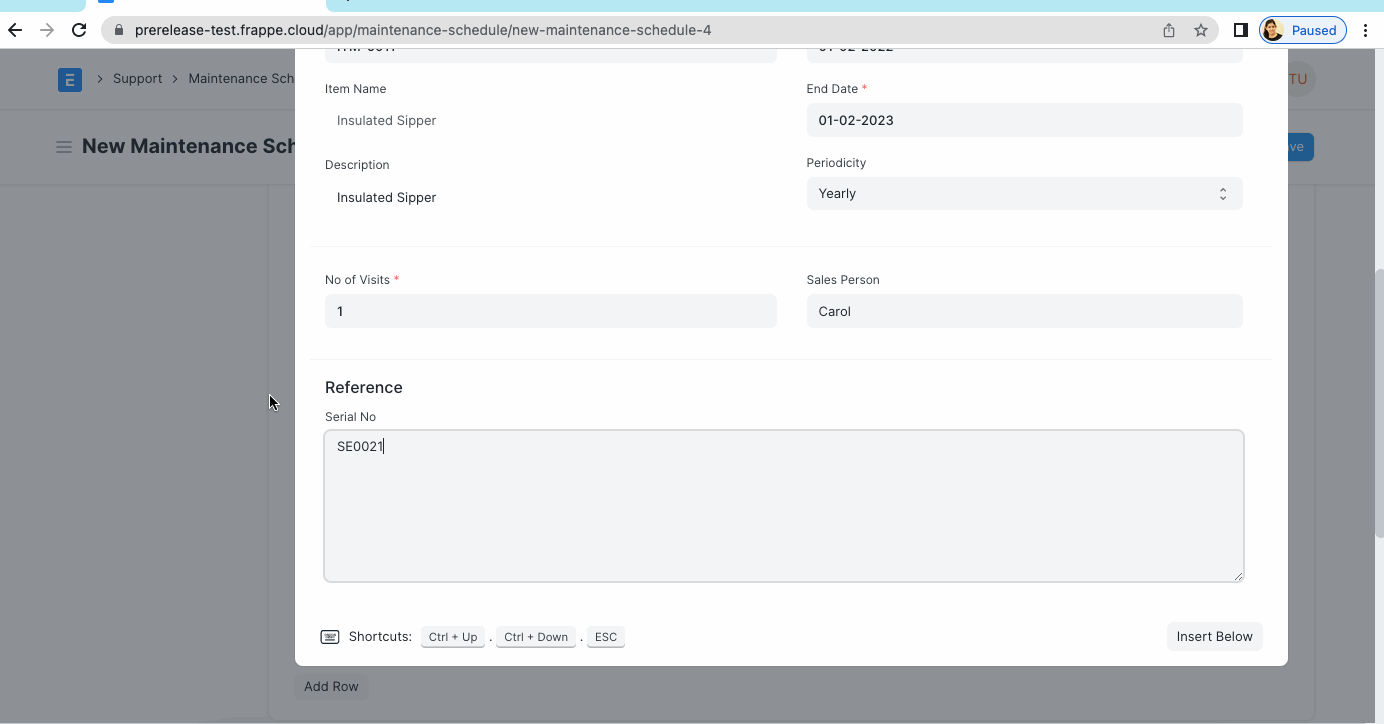Click the ESC shortcut key label
Image resolution: width=1384 pixels, height=724 pixels.
pyautogui.click(x=606, y=637)
